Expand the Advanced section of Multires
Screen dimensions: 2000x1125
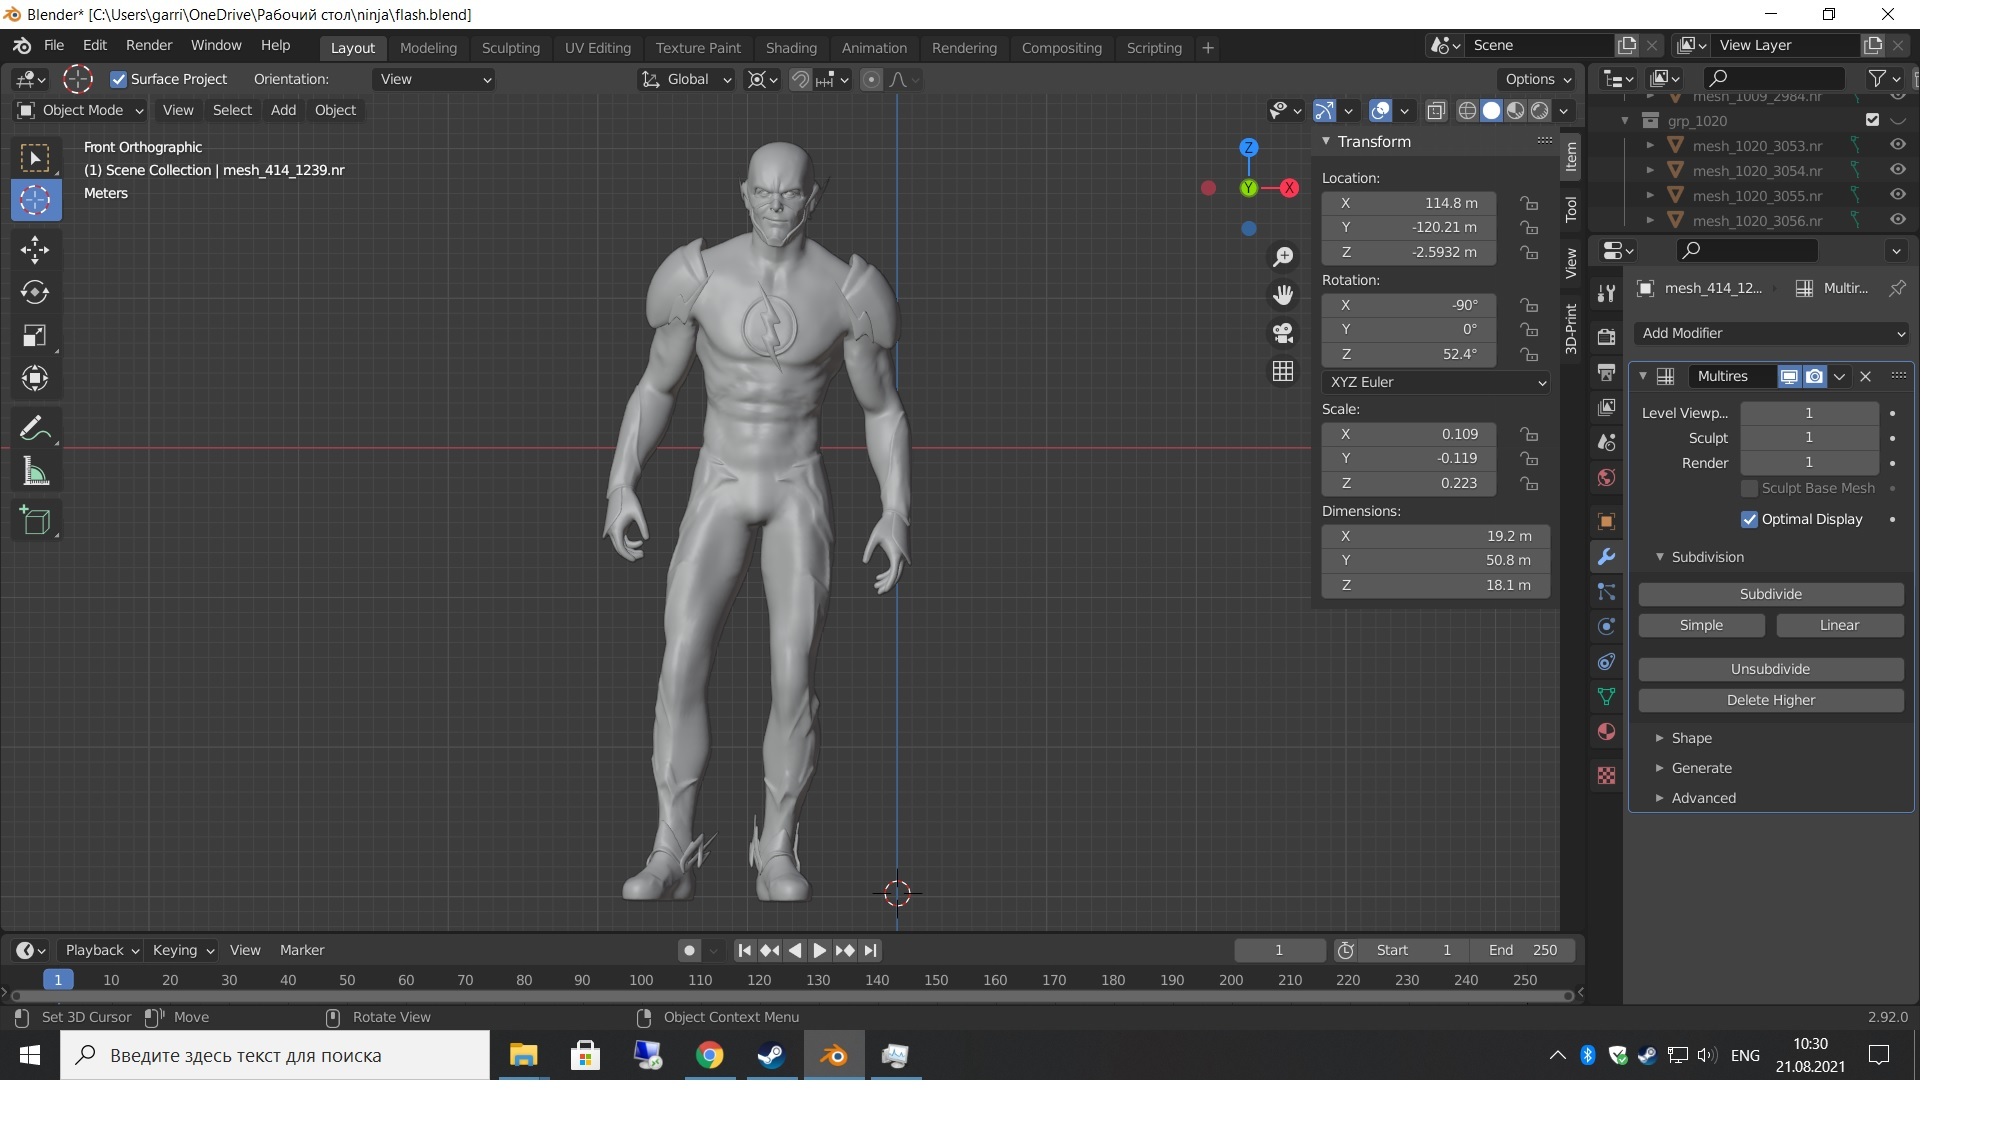click(x=1703, y=798)
